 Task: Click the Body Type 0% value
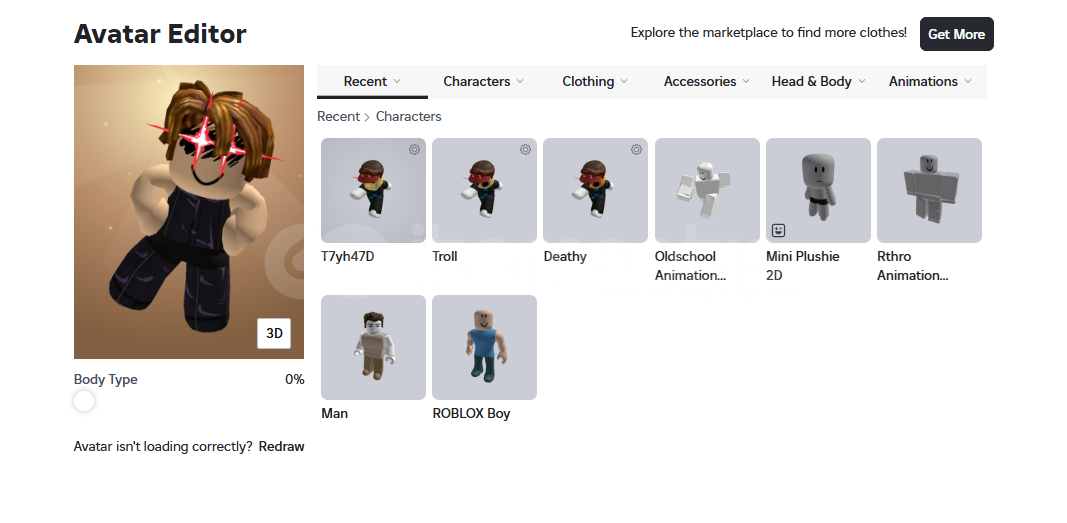pyautogui.click(x=295, y=379)
